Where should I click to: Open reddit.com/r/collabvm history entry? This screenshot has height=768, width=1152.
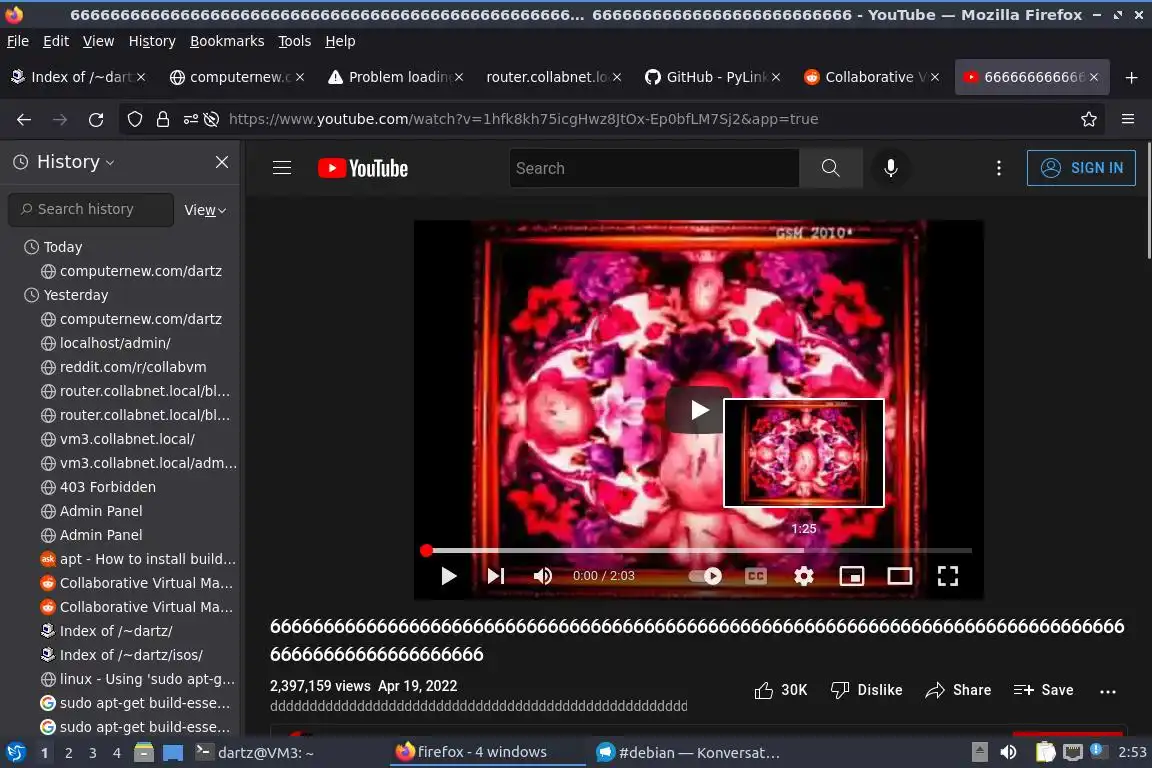(x=133, y=367)
